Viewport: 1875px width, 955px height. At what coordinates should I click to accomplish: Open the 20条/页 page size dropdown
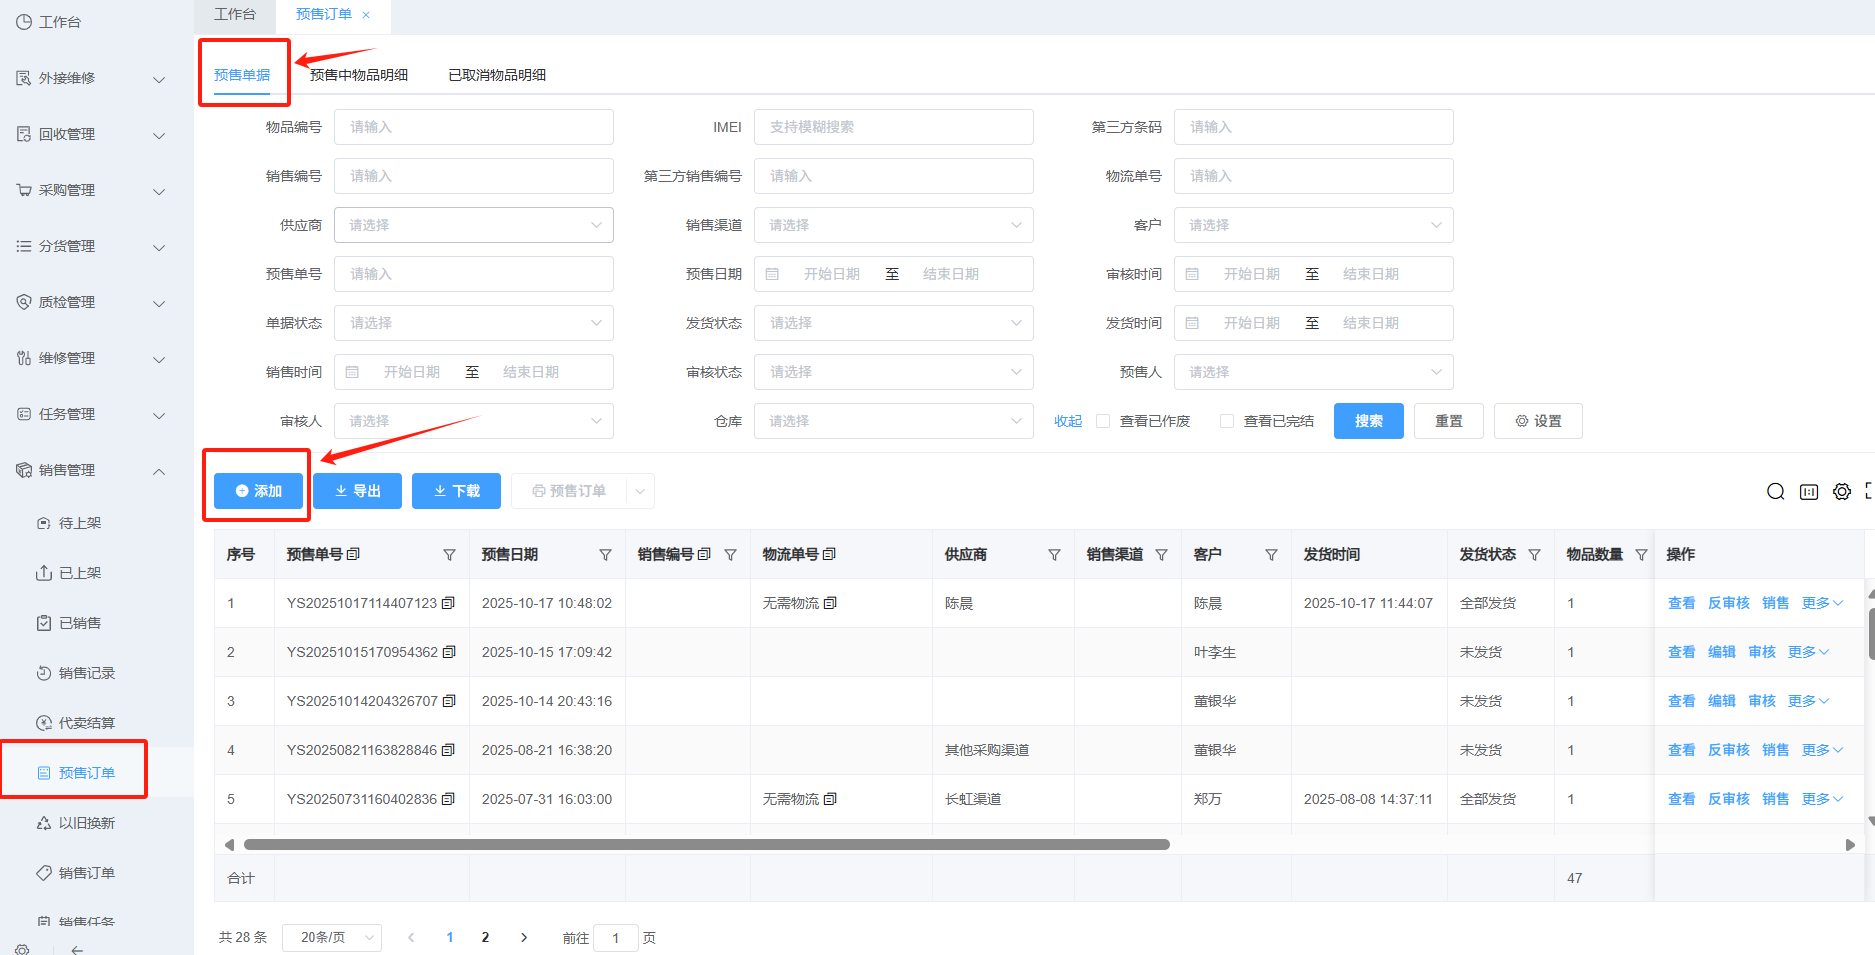332,937
